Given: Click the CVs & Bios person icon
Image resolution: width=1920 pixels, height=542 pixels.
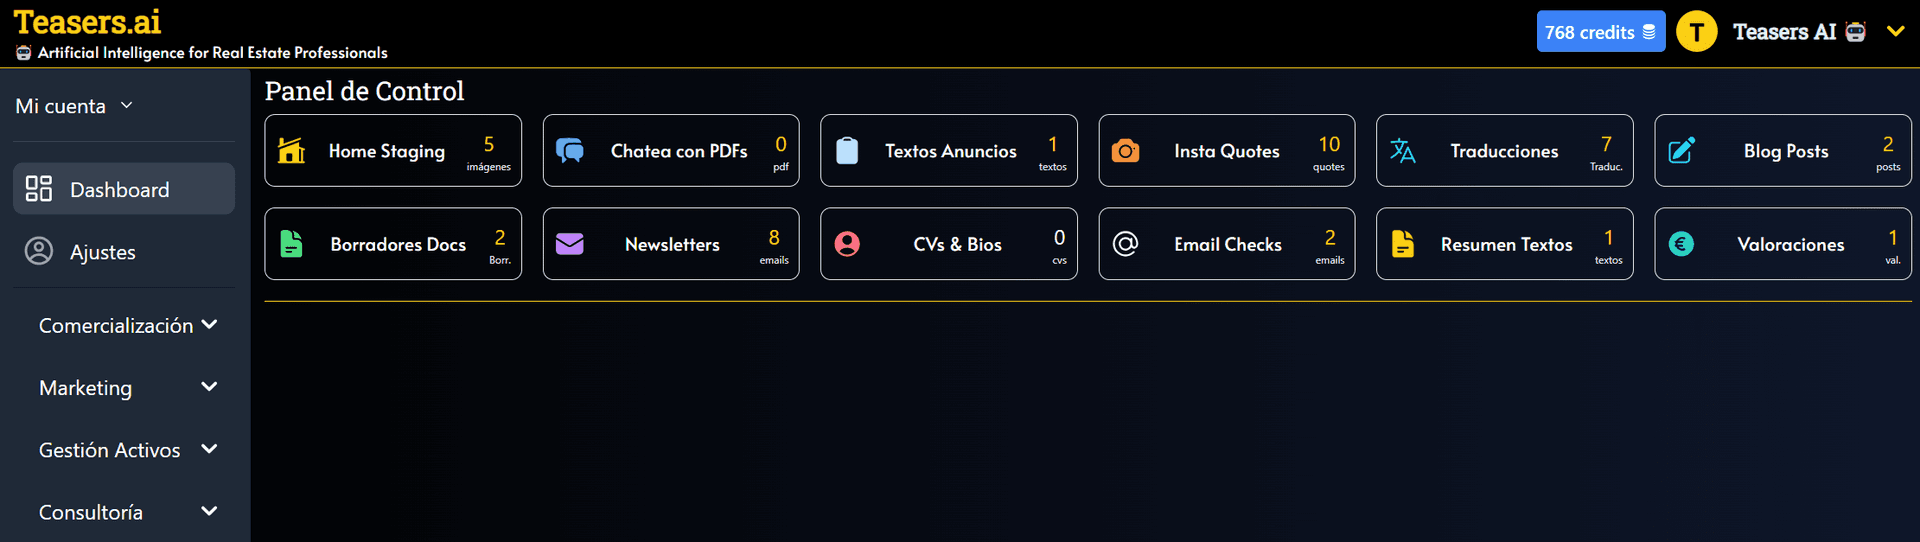Looking at the screenshot, I should (847, 244).
